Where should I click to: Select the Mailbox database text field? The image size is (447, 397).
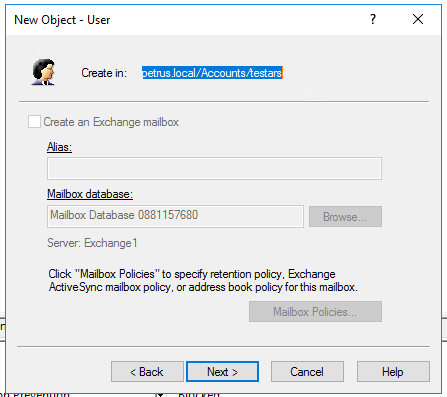(175, 216)
